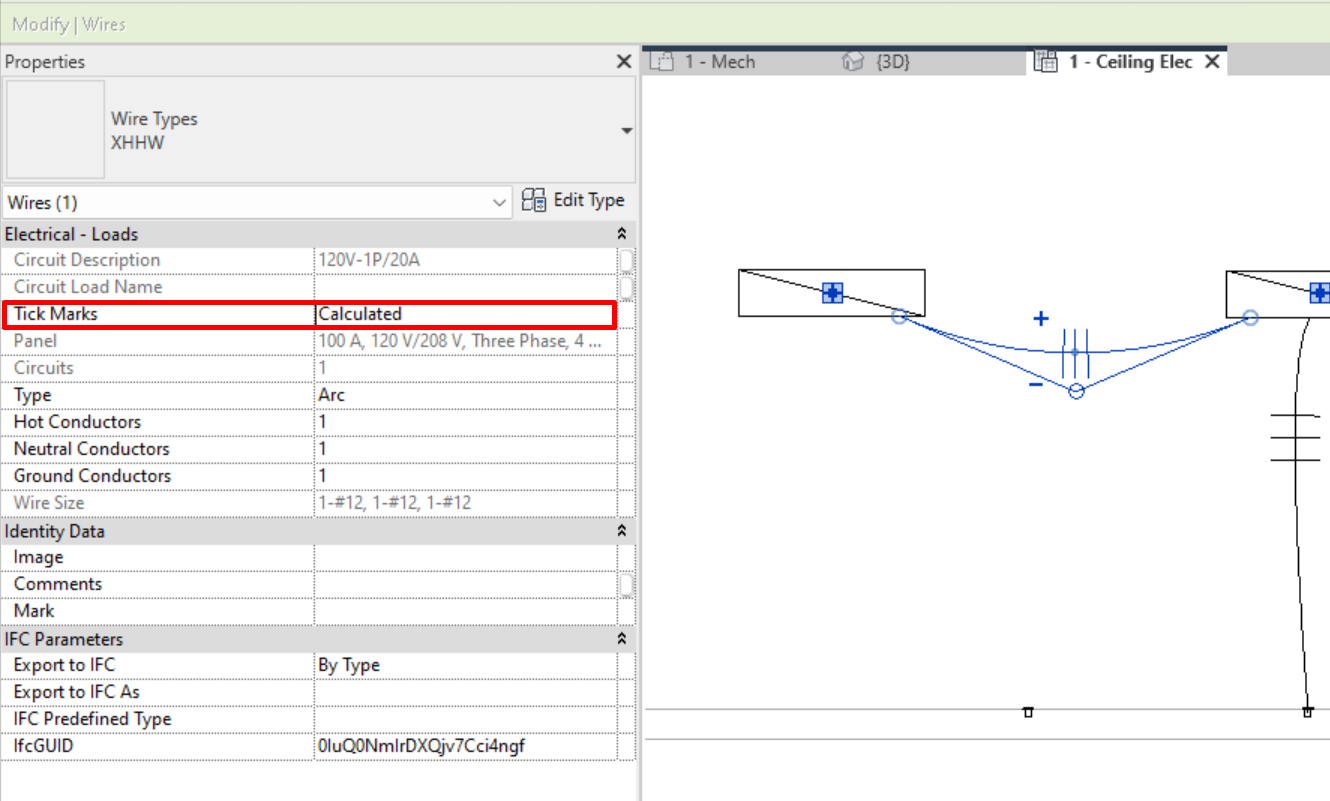Select the wire's left end vertex circle
1330x801 pixels.
(899, 317)
